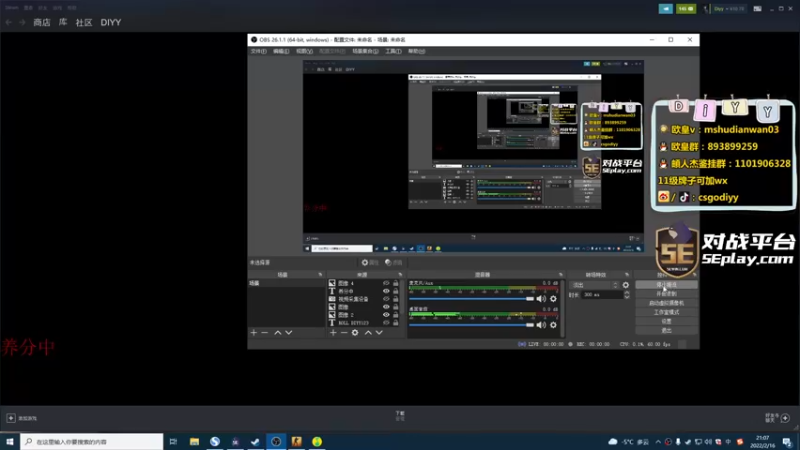Open Mic/Aux audio settings gear
800x450 pixels.
(x=554, y=299)
